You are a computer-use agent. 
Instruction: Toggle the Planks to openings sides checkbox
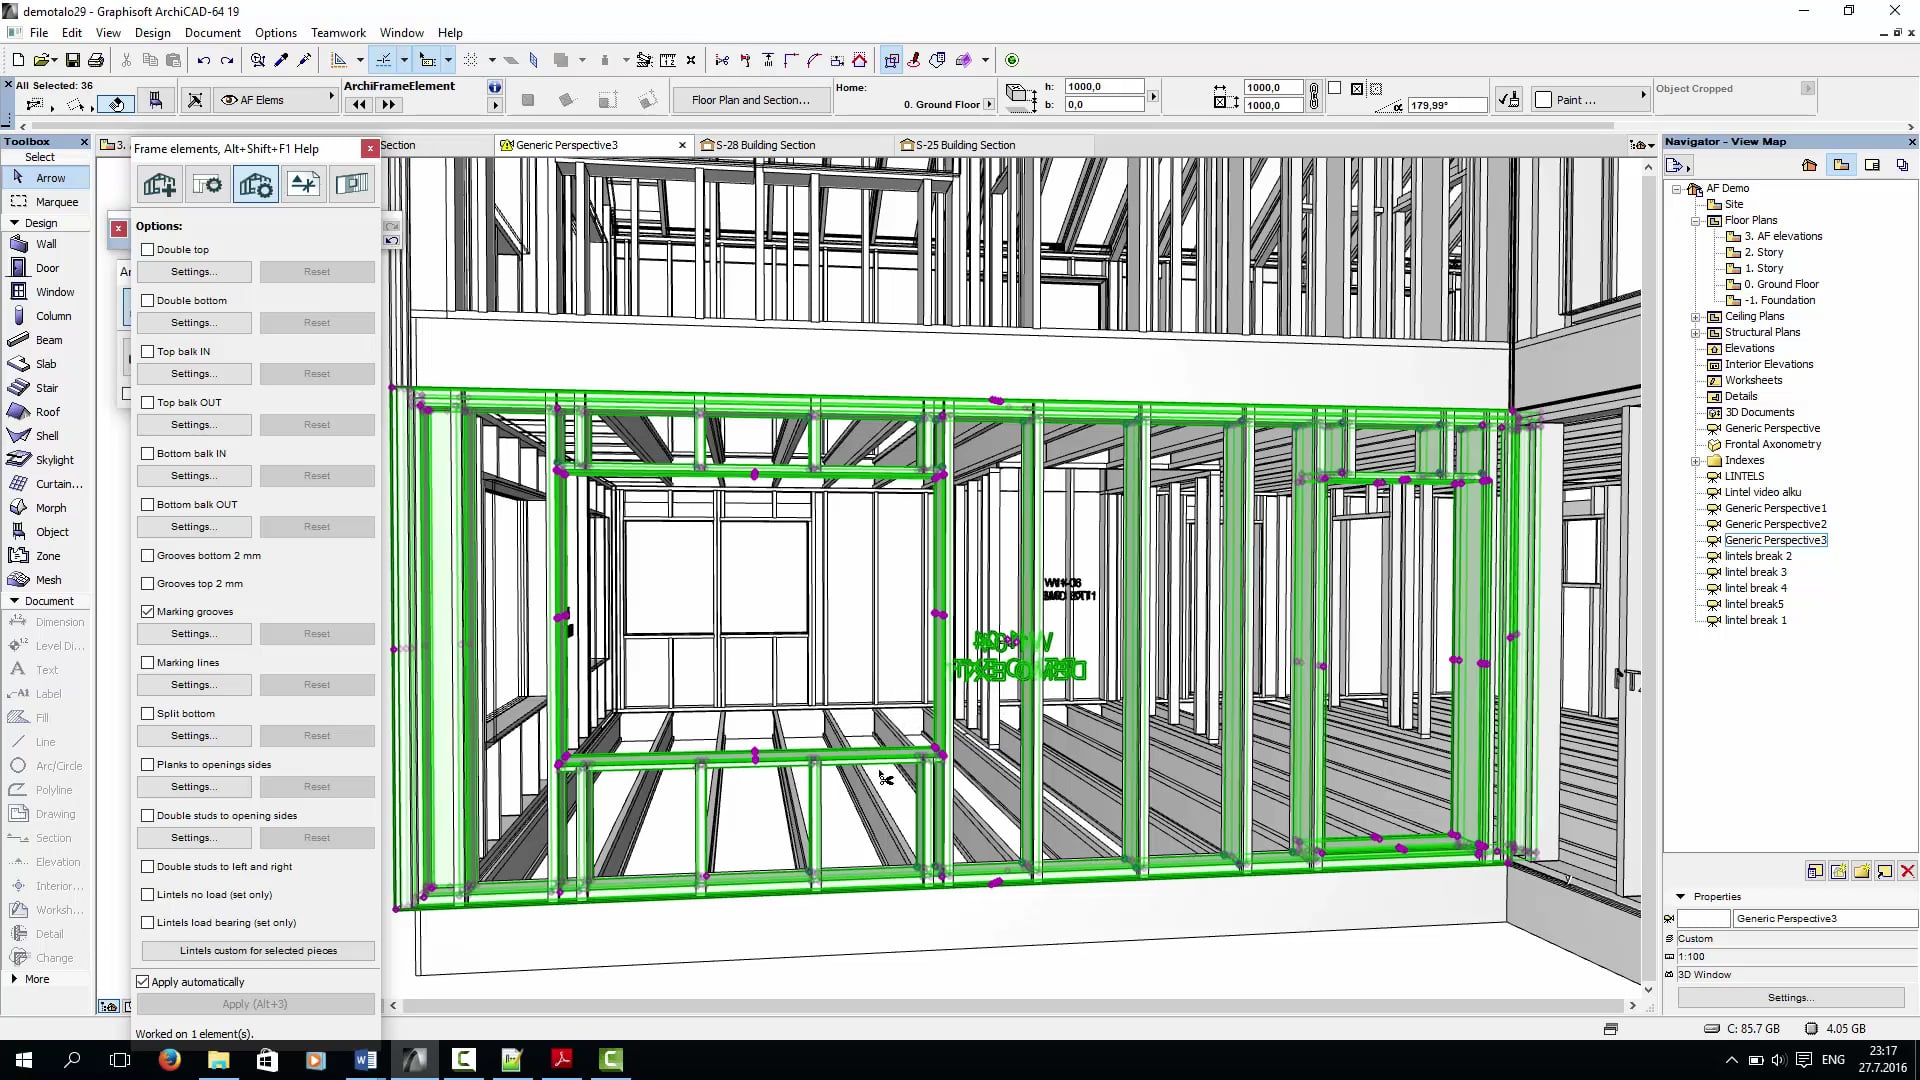[x=148, y=764]
